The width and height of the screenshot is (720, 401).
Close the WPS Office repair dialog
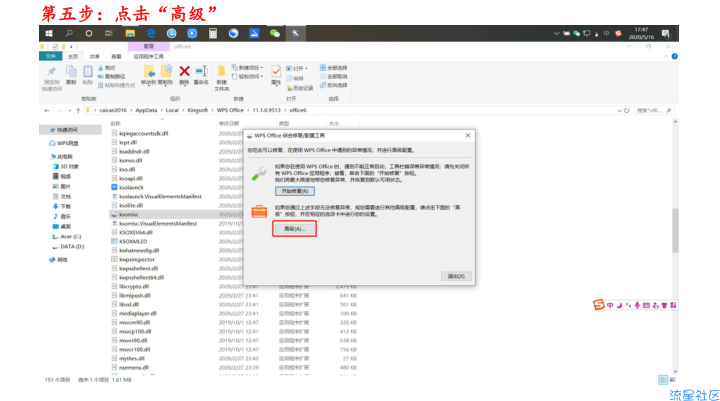click(x=467, y=136)
